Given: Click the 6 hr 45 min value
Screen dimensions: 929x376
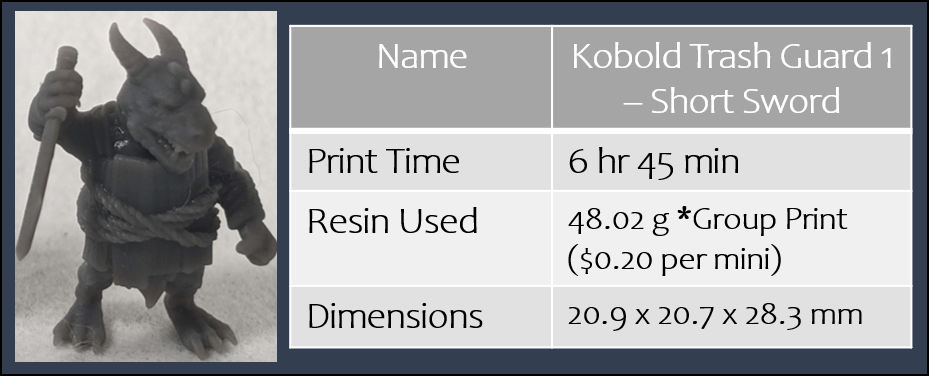Looking at the screenshot, I should tap(653, 162).
